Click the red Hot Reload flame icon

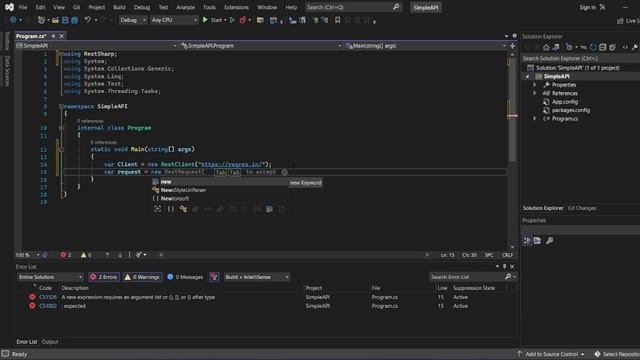pos(242,20)
